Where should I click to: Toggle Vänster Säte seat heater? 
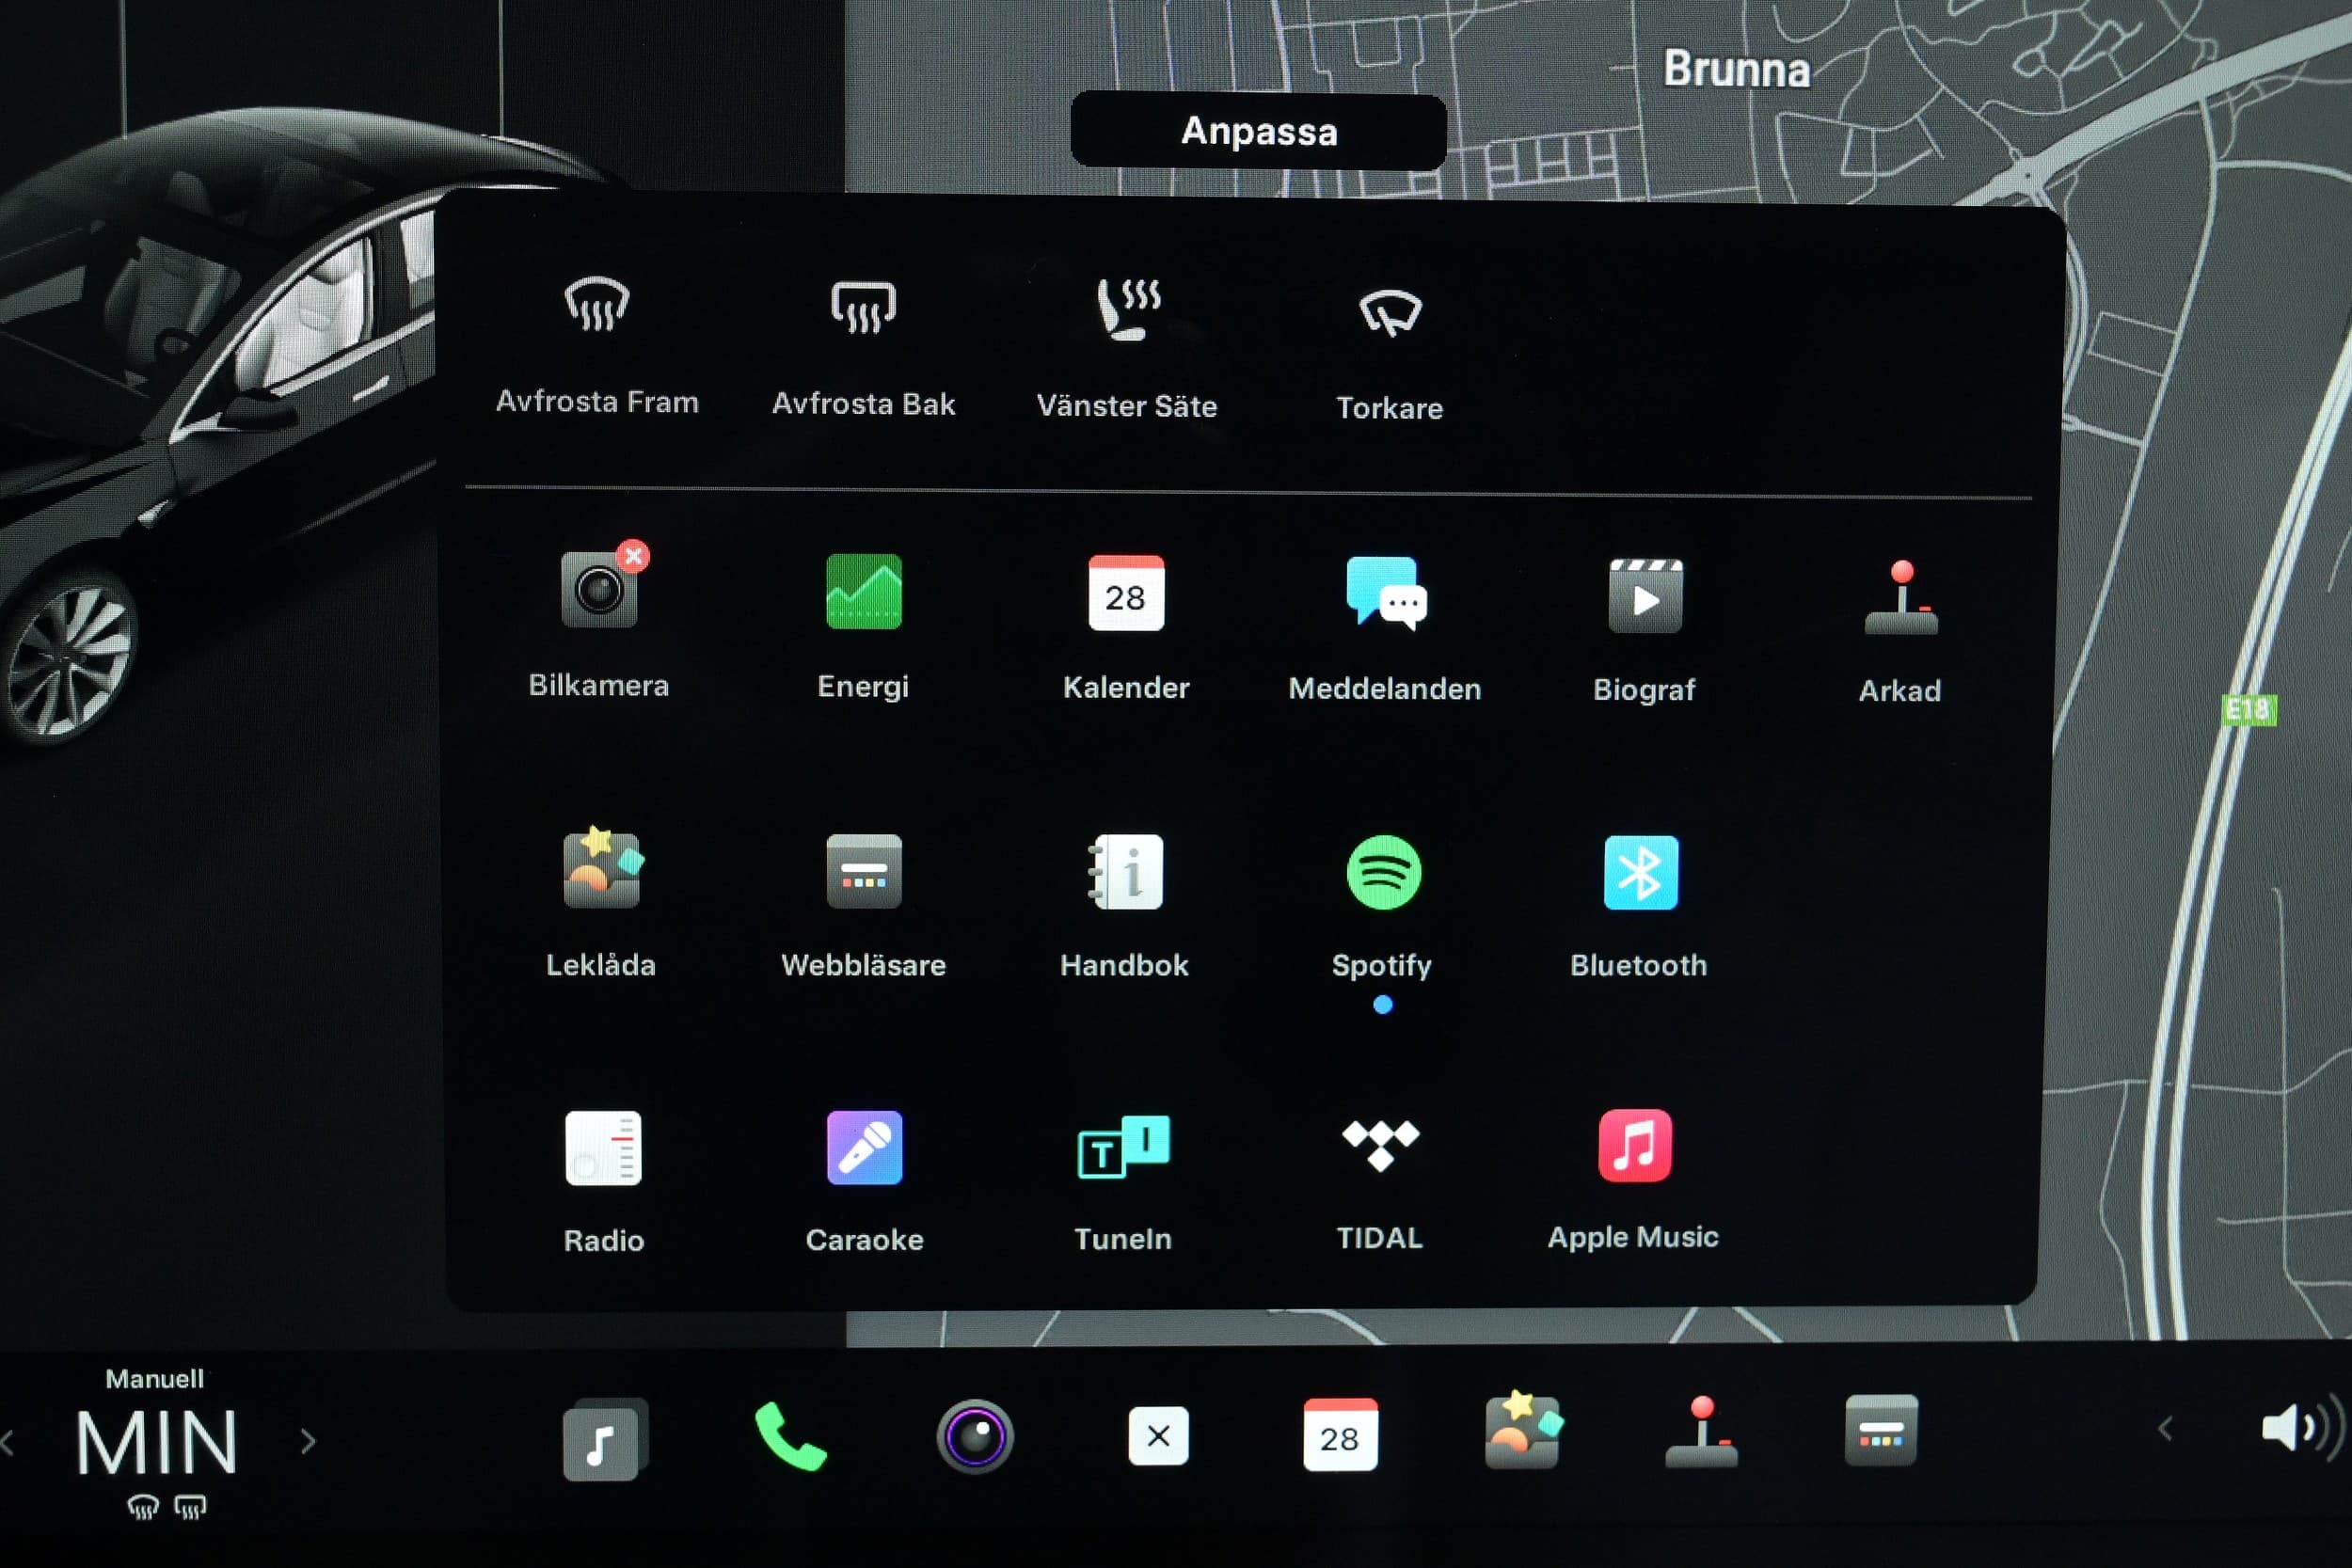[x=1128, y=309]
